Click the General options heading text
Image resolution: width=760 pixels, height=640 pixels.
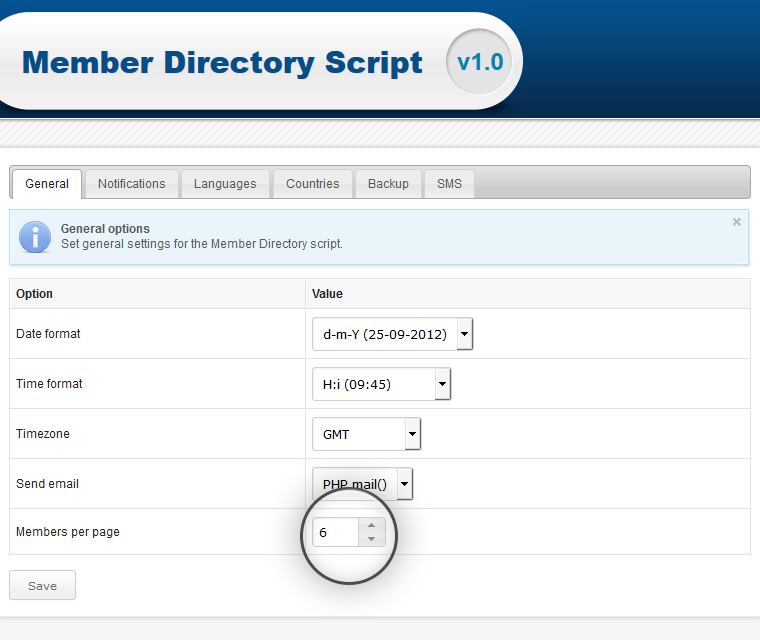point(105,228)
